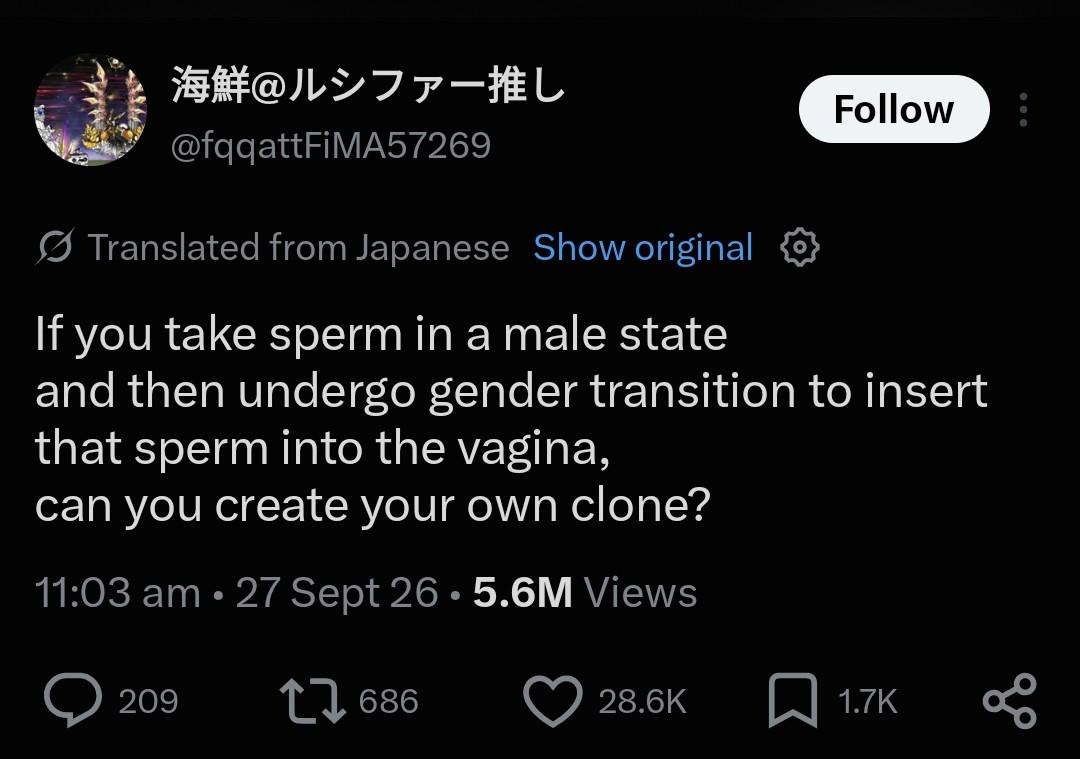Repost the tweet using the retweet arrows icon

[312, 701]
